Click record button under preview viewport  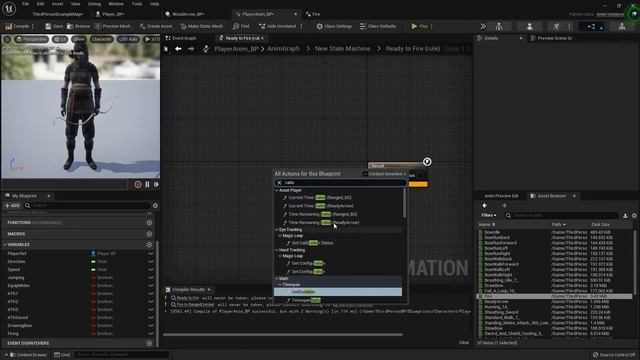(138, 184)
